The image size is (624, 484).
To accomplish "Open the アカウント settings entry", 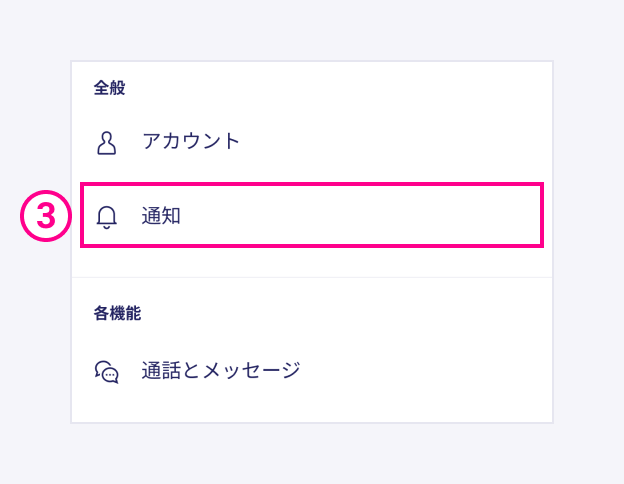I will (190, 141).
